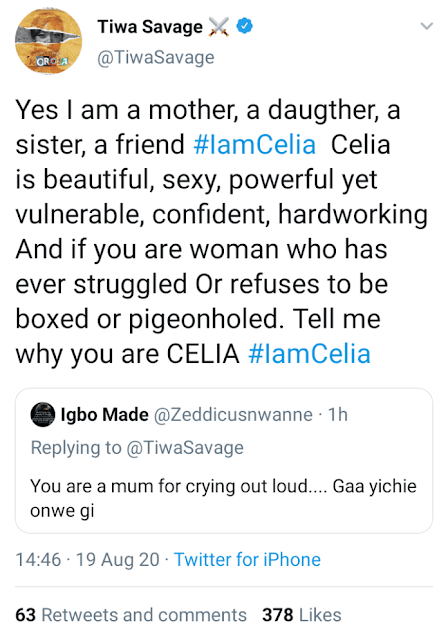448x640 pixels.
Task: View the 378 Likes list
Action: tap(302, 615)
